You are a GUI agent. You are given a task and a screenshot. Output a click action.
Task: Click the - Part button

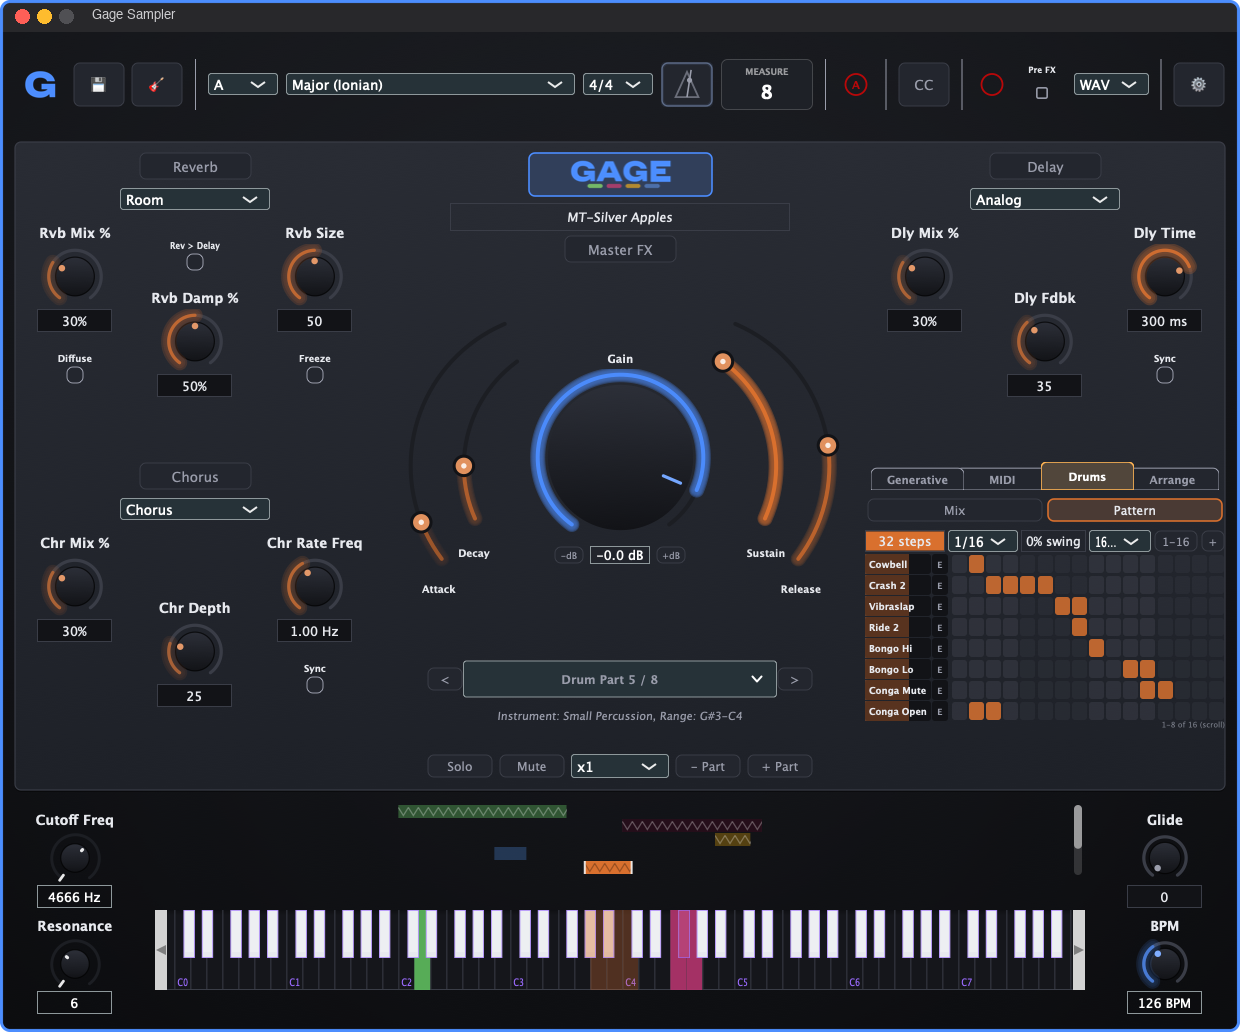click(x=708, y=767)
